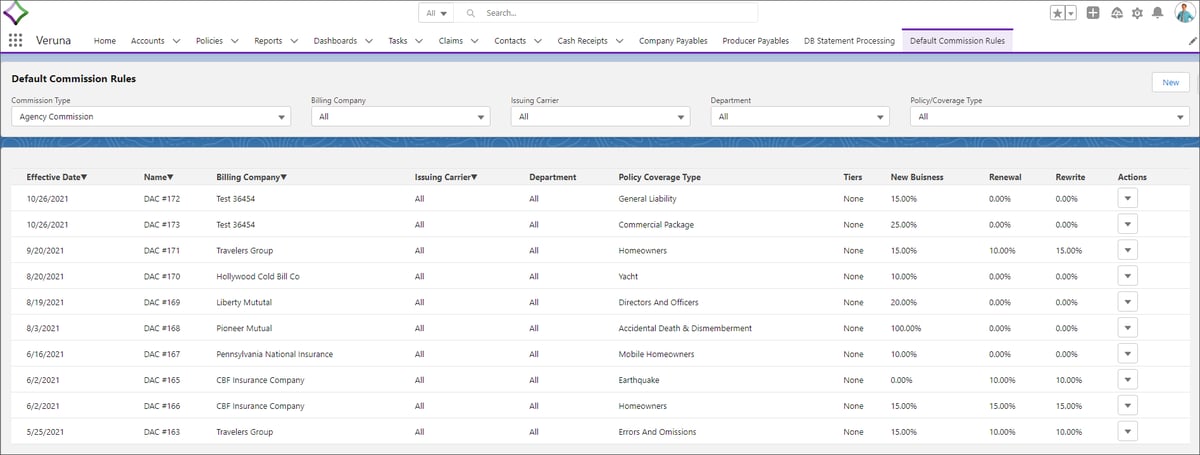Open the Salesforce Help icon
The width and height of the screenshot is (1200, 455).
[1116, 13]
